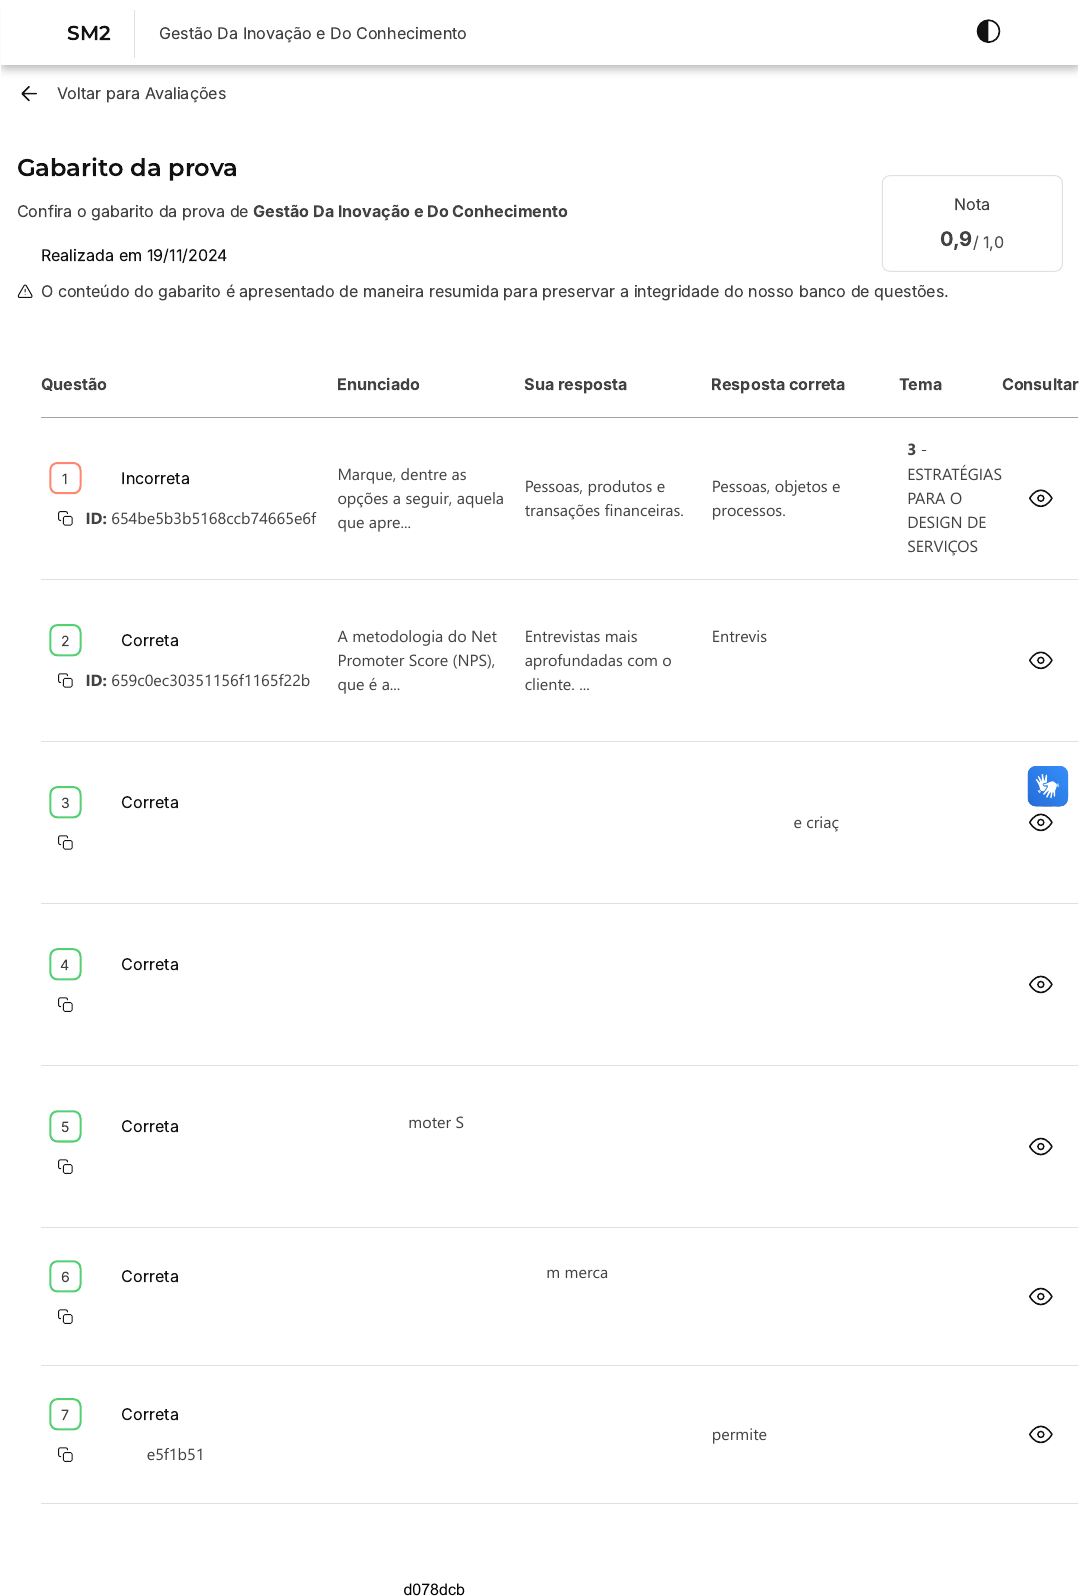Copy the ID of question 5
Viewport: 1079px width, 1596px height.
point(65,1167)
